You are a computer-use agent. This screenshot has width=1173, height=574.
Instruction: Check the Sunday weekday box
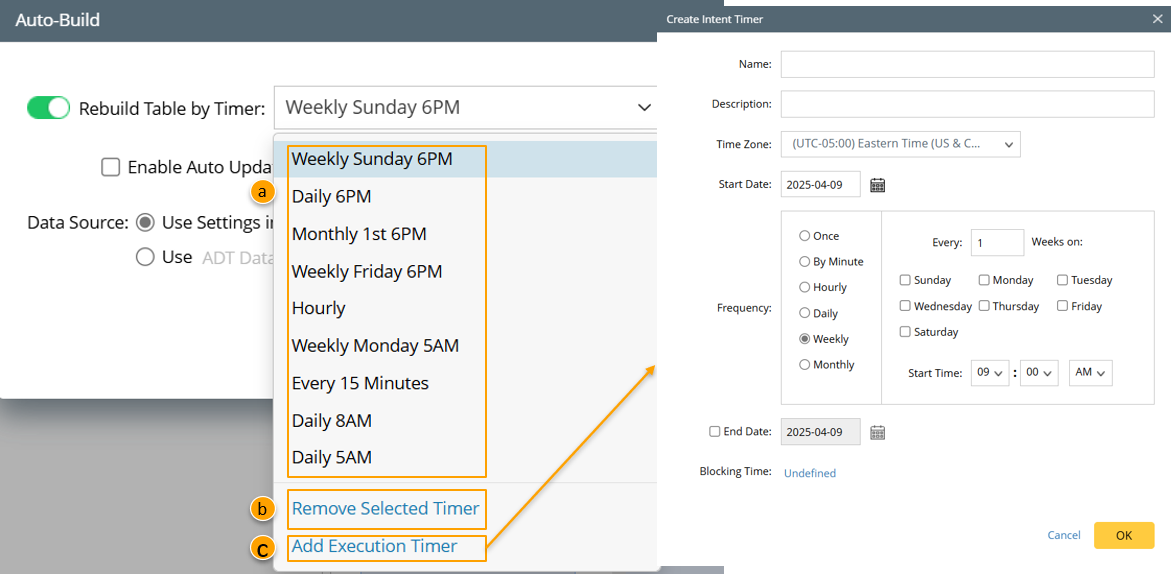coord(905,280)
